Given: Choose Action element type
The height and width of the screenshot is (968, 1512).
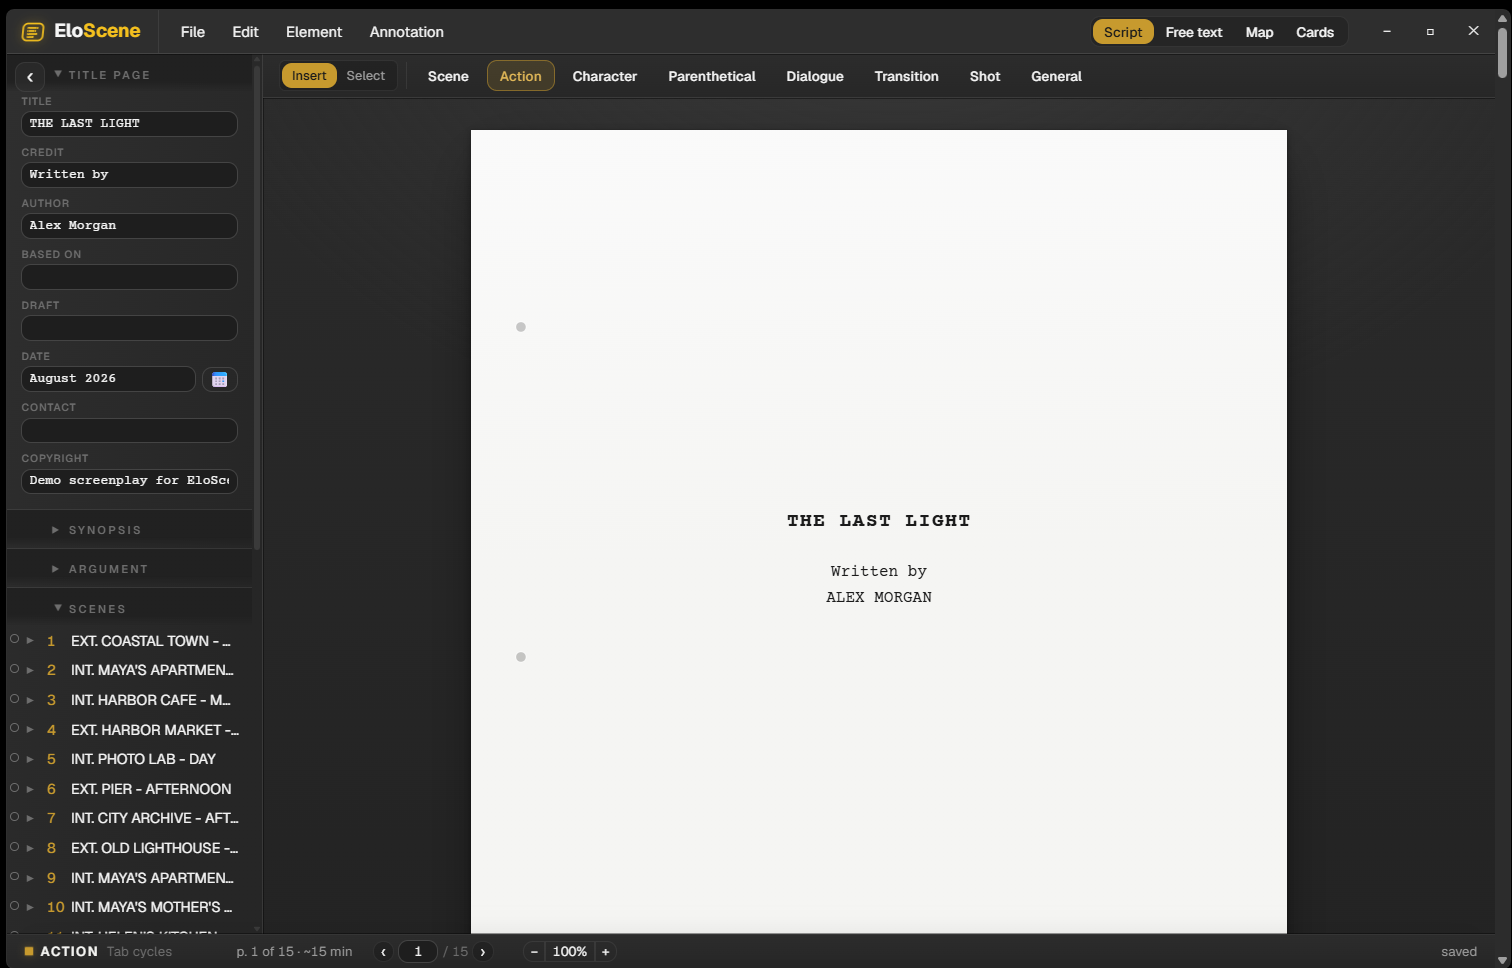Looking at the screenshot, I should click(x=521, y=76).
